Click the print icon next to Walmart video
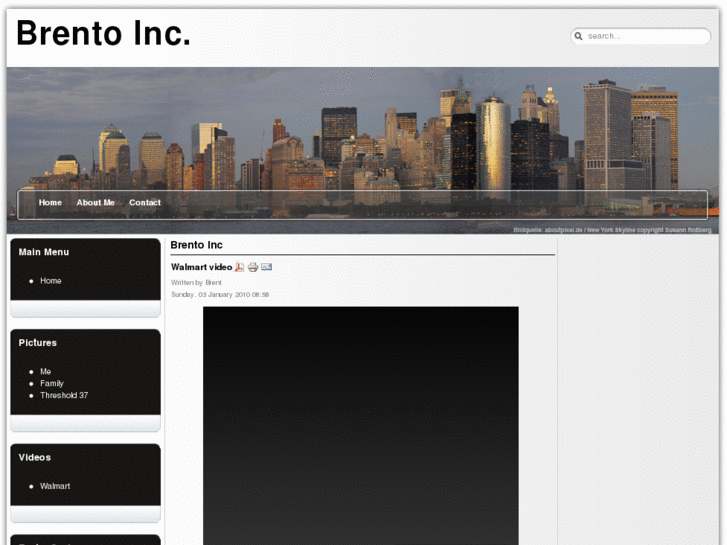The width and height of the screenshot is (727, 545). (253, 267)
